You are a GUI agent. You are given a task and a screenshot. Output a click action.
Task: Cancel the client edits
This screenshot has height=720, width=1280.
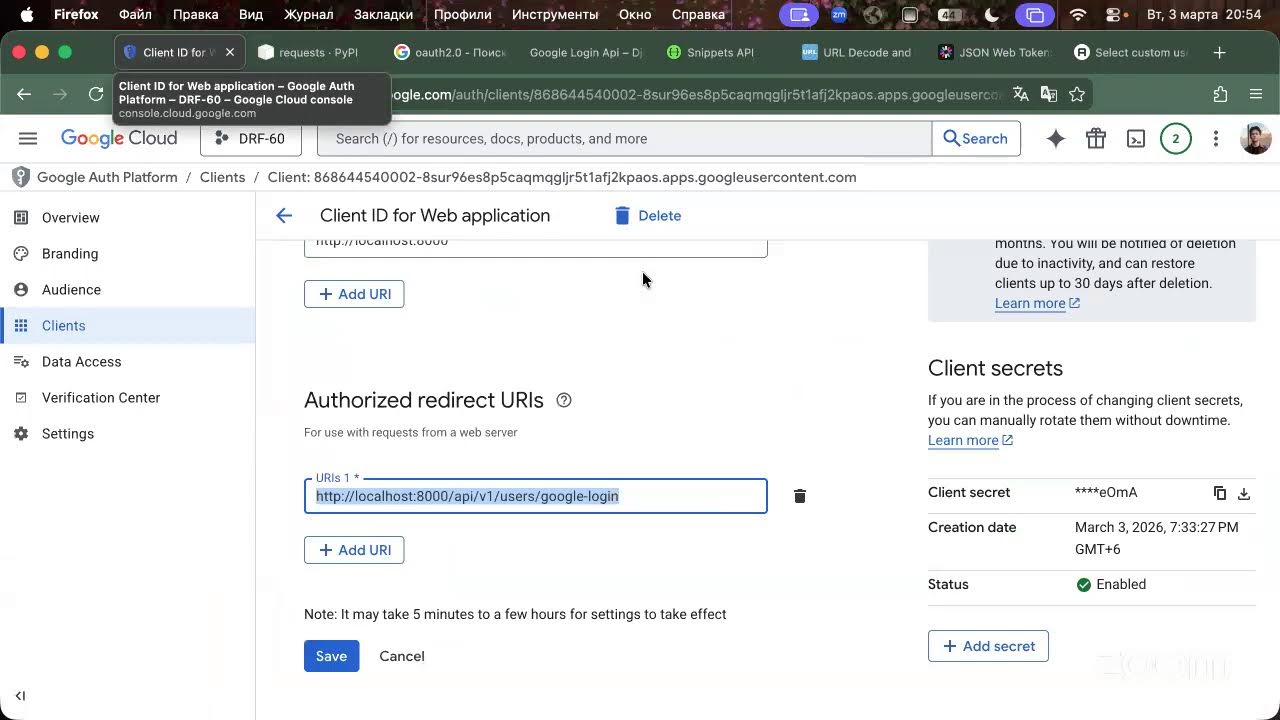click(402, 656)
